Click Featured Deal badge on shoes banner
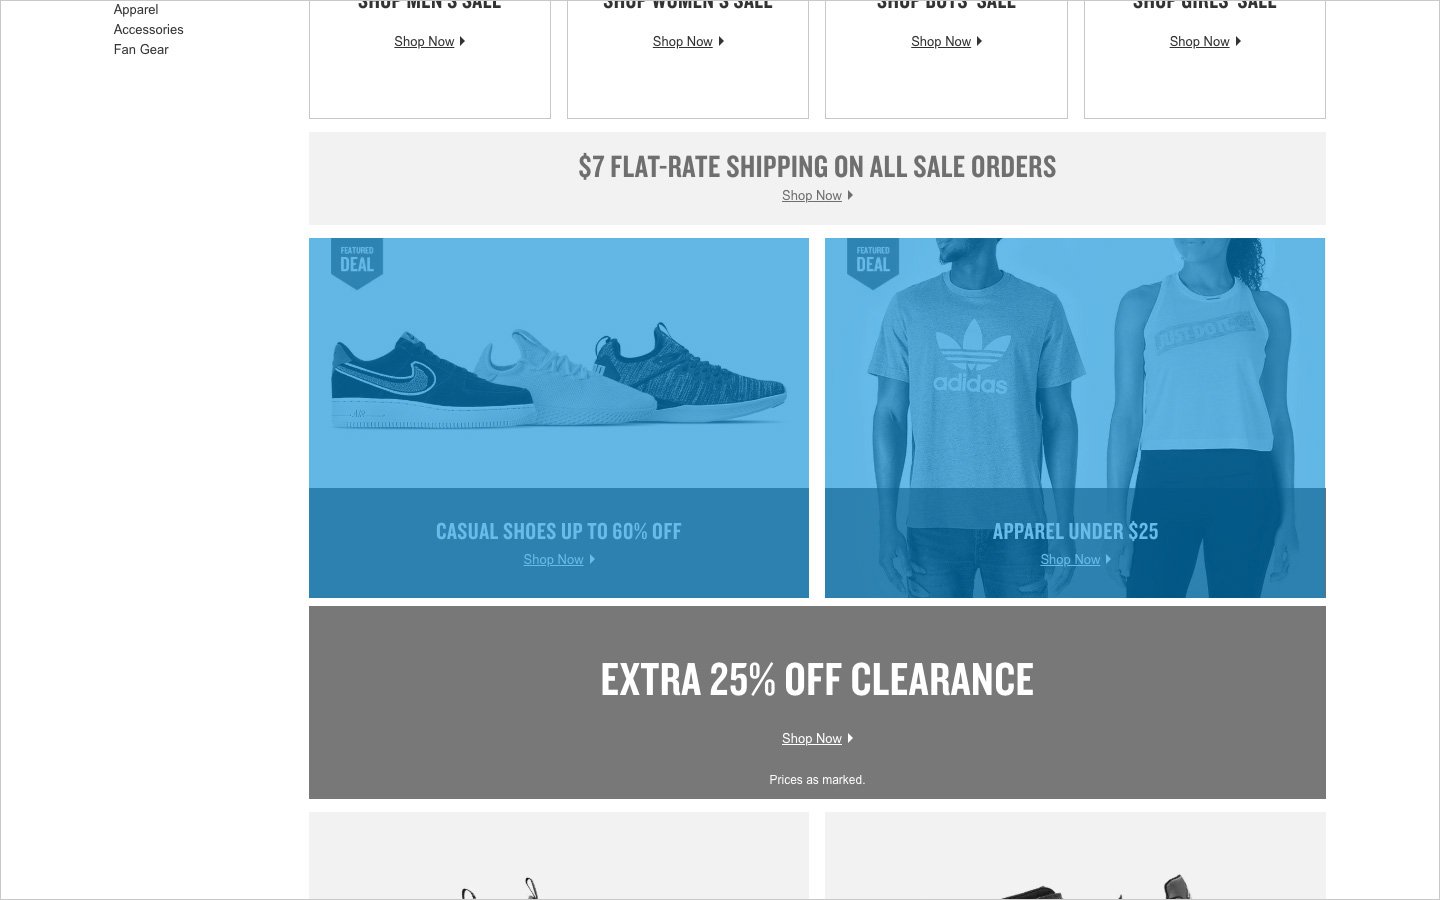 pyautogui.click(x=357, y=263)
